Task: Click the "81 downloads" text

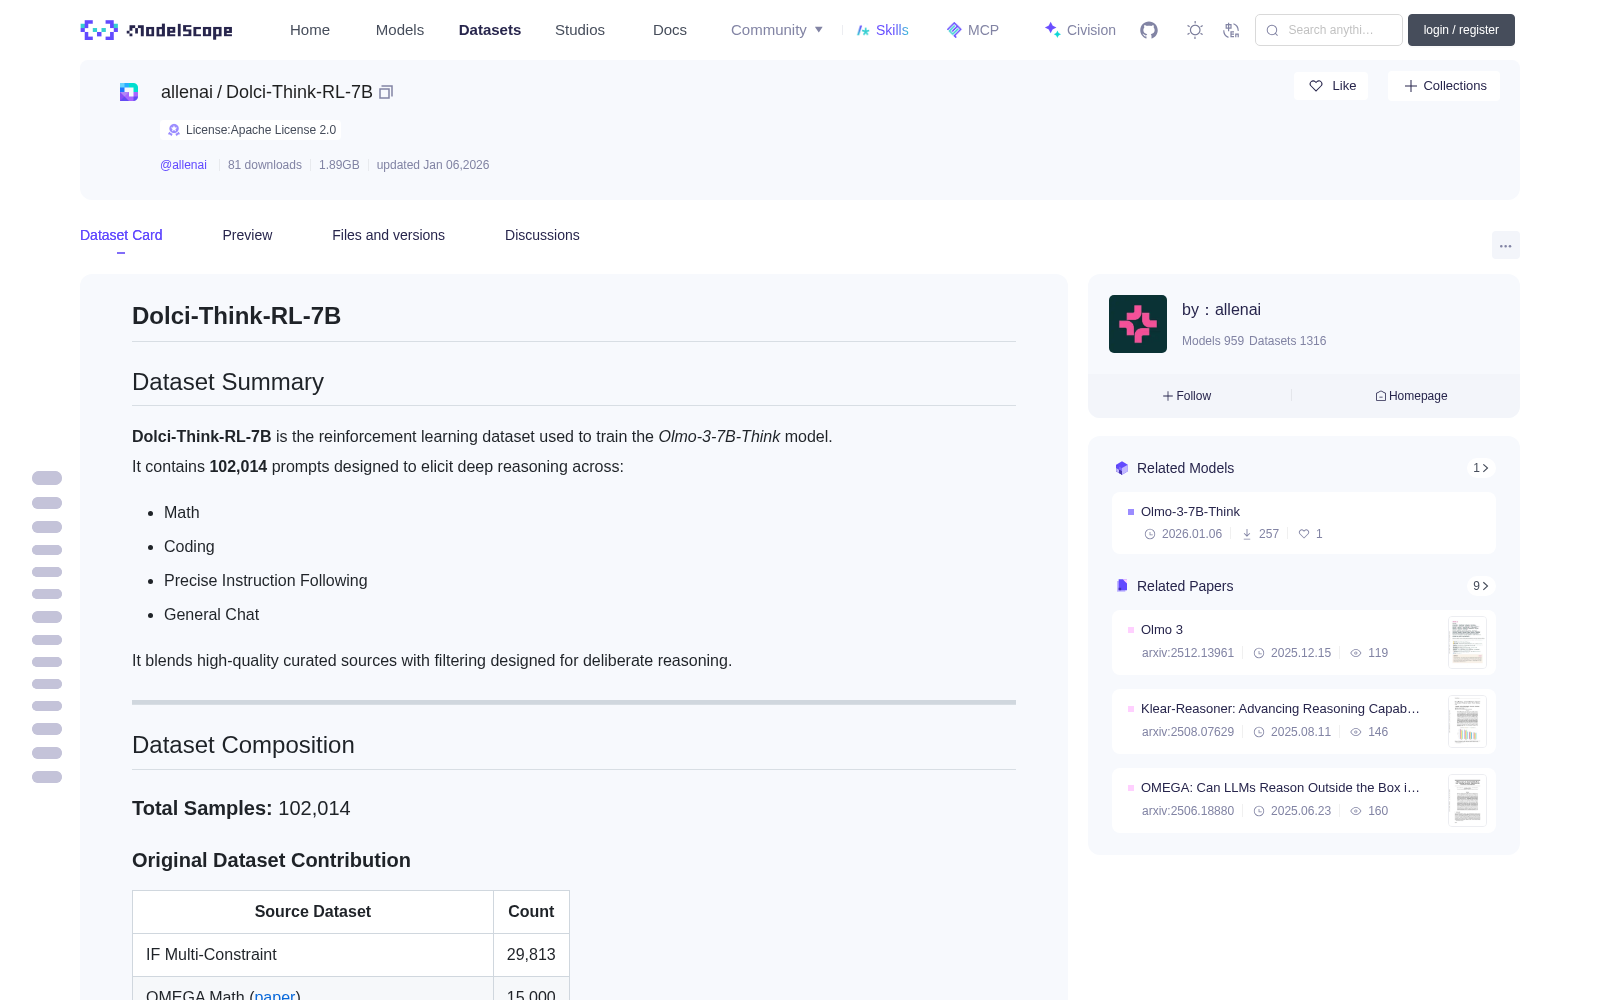Action: pos(265,165)
